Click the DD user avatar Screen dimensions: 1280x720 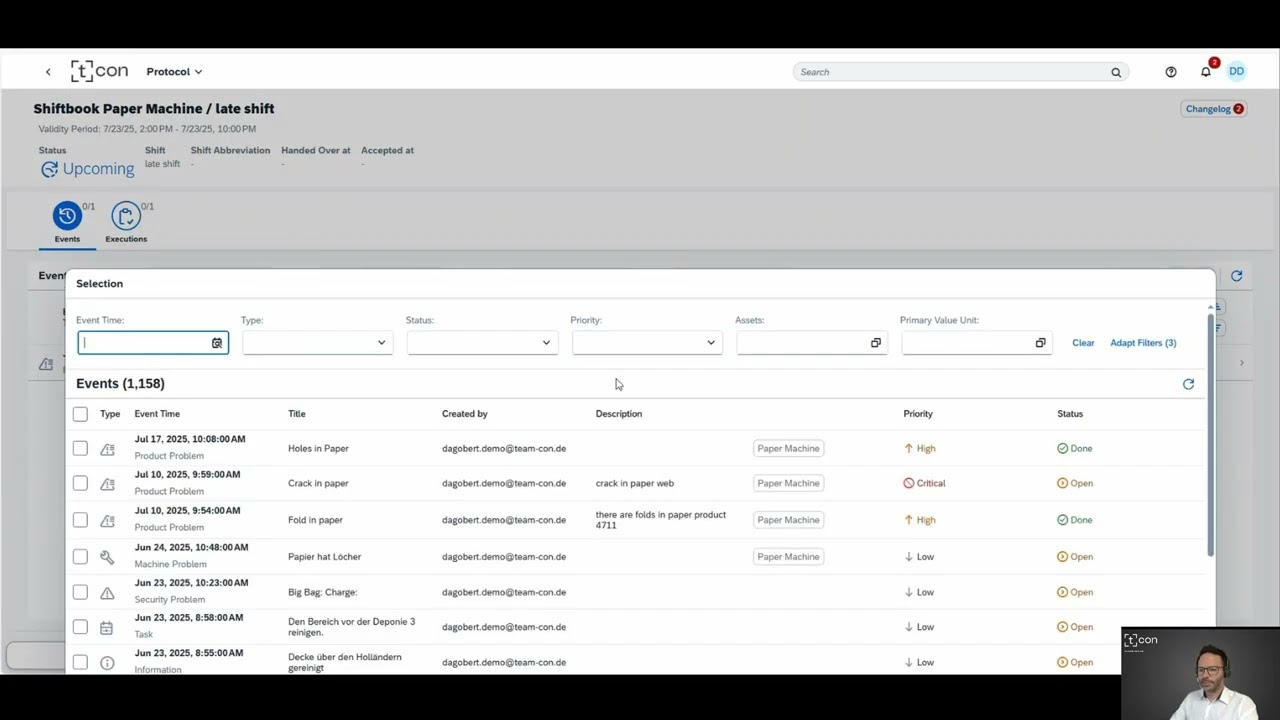click(x=1237, y=71)
